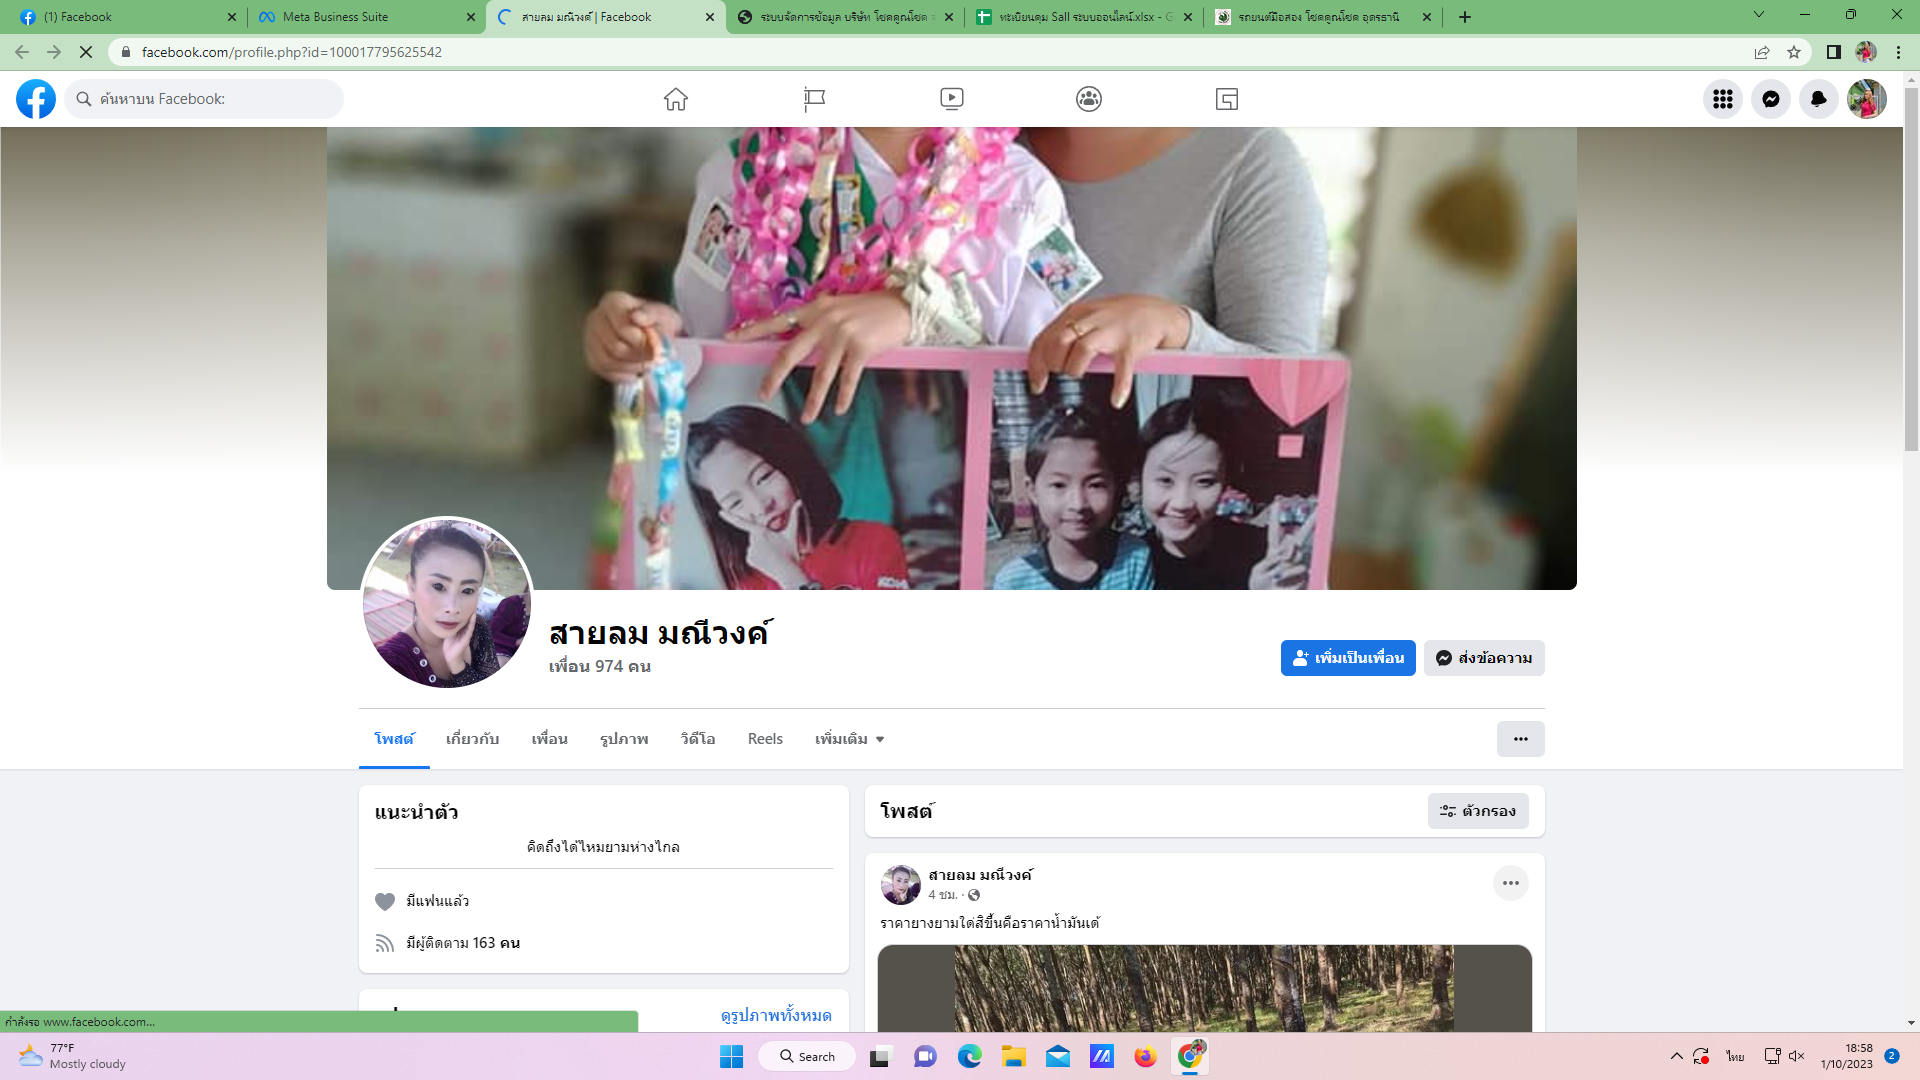Open the Messenger icon at top right
Screen dimensions: 1920x1080
[1770, 99]
